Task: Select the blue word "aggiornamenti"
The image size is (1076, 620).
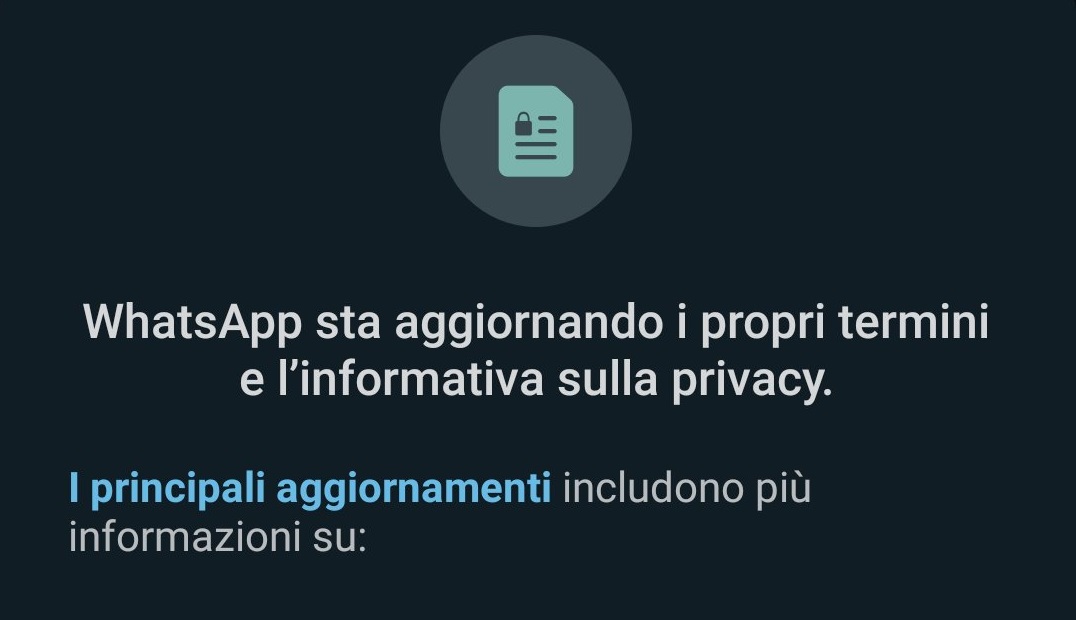Action: tap(414, 490)
